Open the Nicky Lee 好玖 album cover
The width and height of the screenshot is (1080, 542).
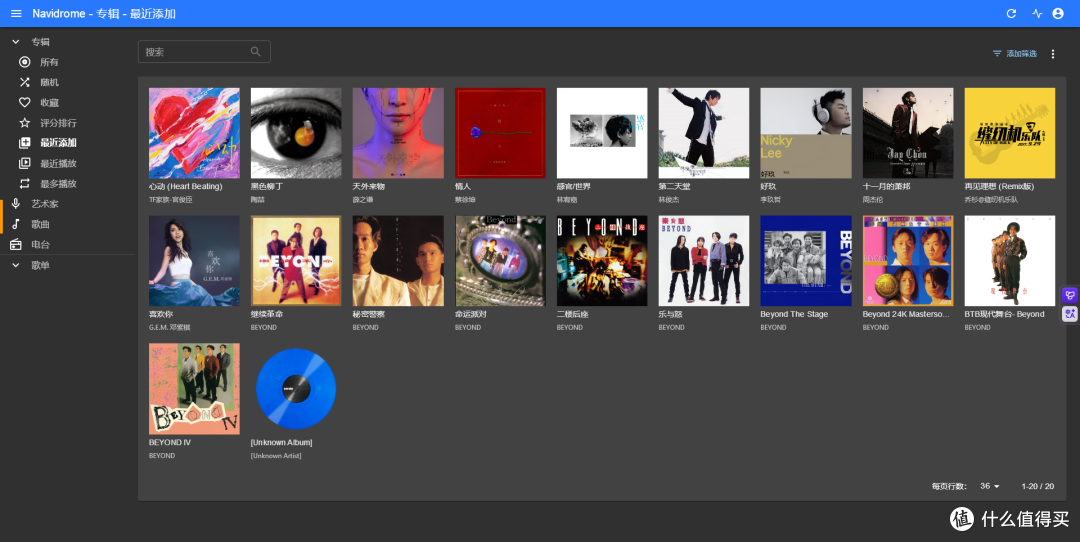click(x=806, y=133)
